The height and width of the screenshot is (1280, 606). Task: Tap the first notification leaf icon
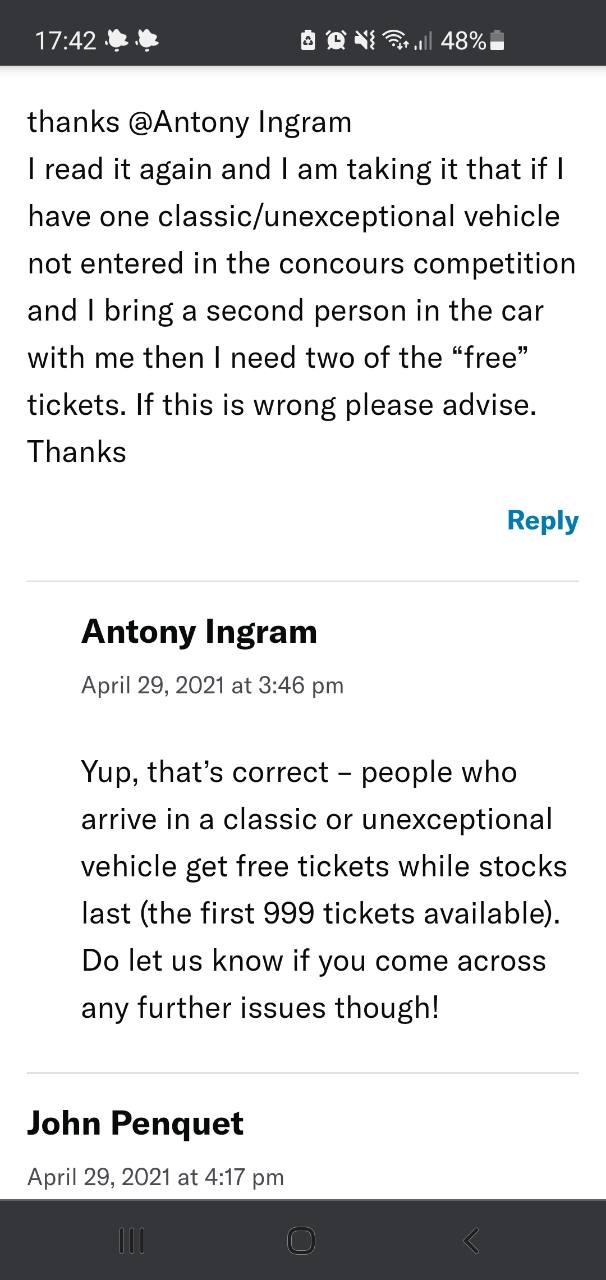pyautogui.click(x=117, y=41)
